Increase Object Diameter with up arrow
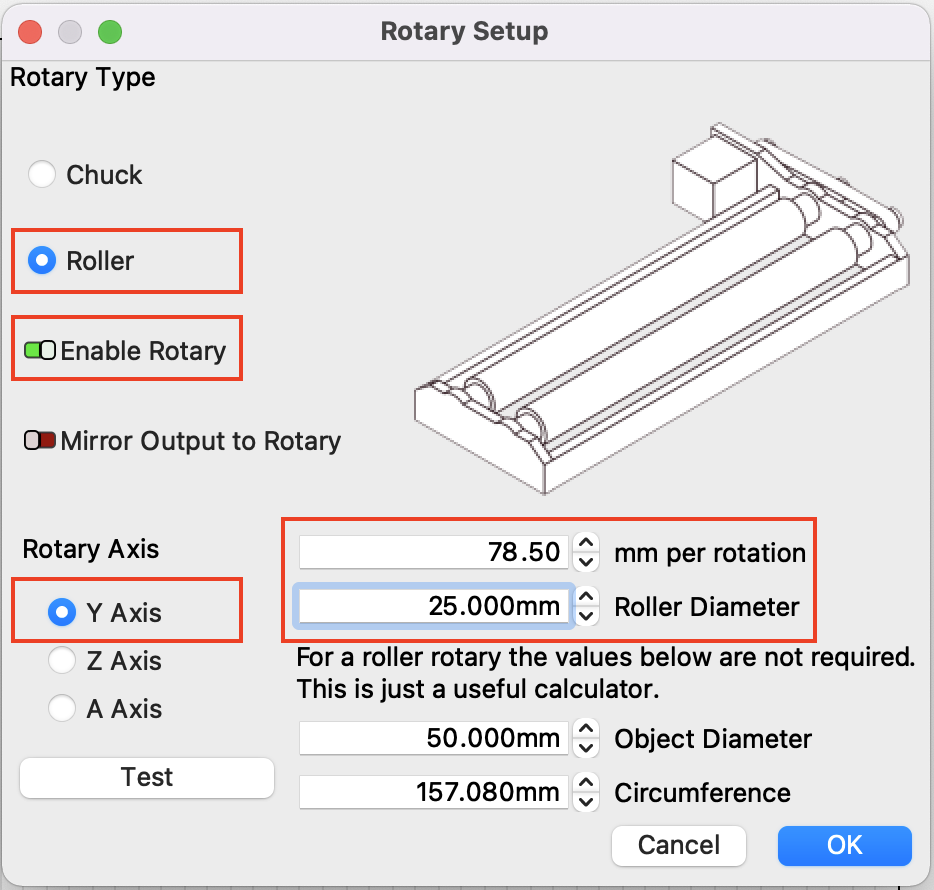This screenshot has width=934, height=890. tap(587, 730)
